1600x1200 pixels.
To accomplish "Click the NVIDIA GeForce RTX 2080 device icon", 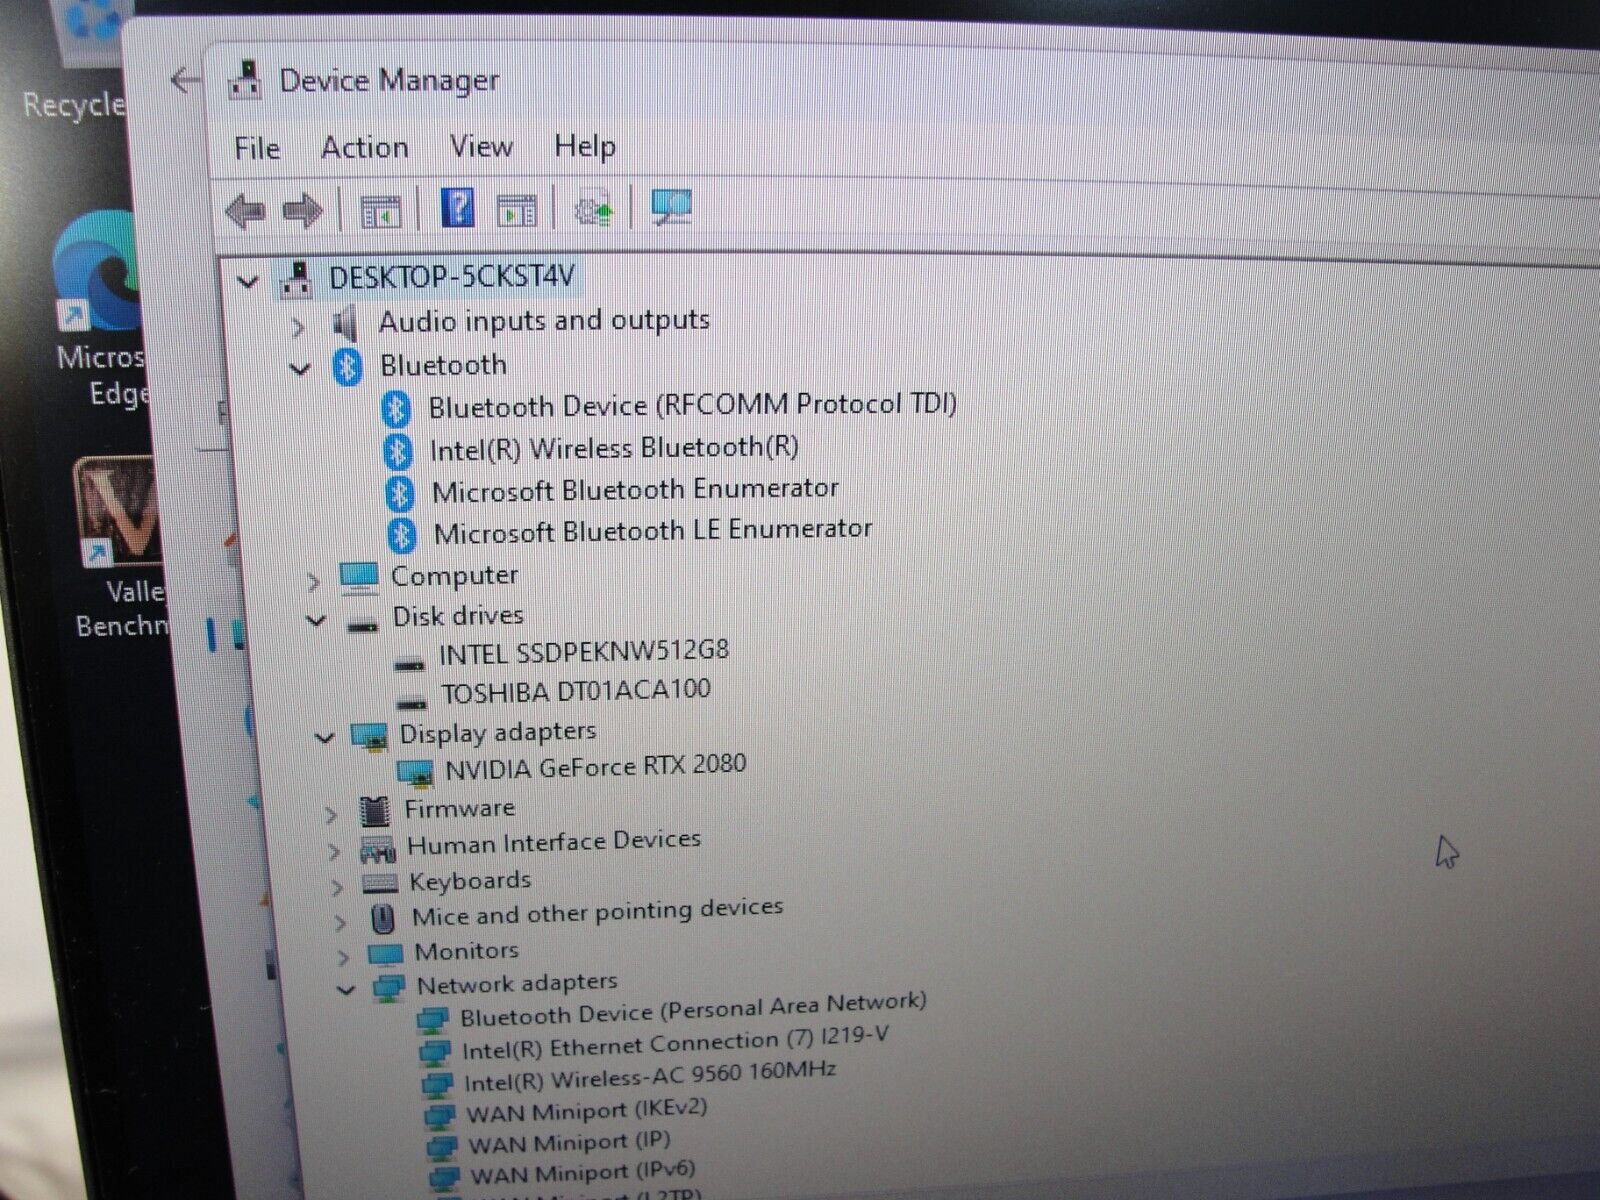I will pyautogui.click(x=415, y=773).
